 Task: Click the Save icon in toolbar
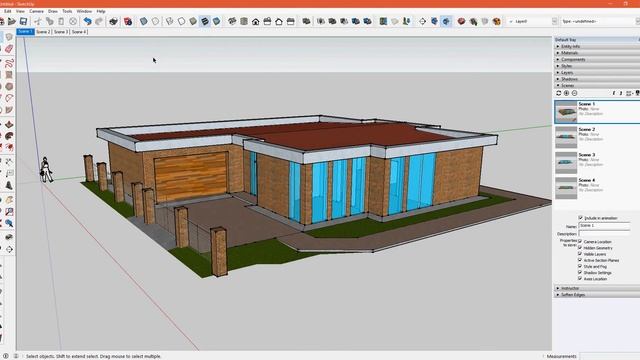(23, 21)
